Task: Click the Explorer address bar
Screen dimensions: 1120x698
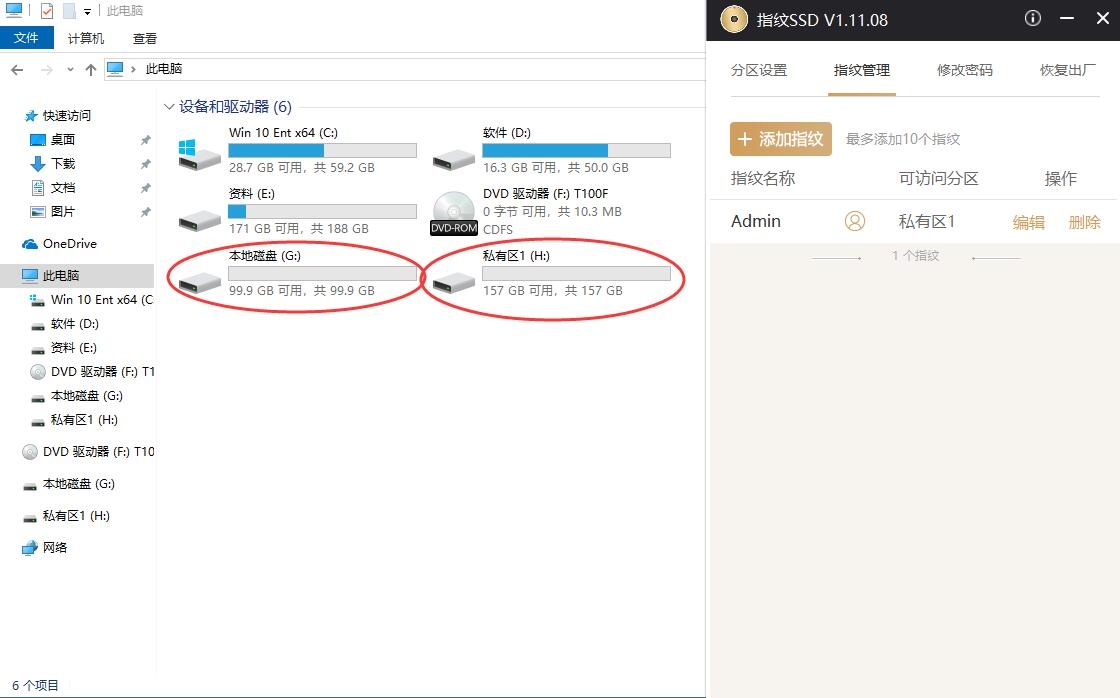Action: pyautogui.click(x=400, y=68)
